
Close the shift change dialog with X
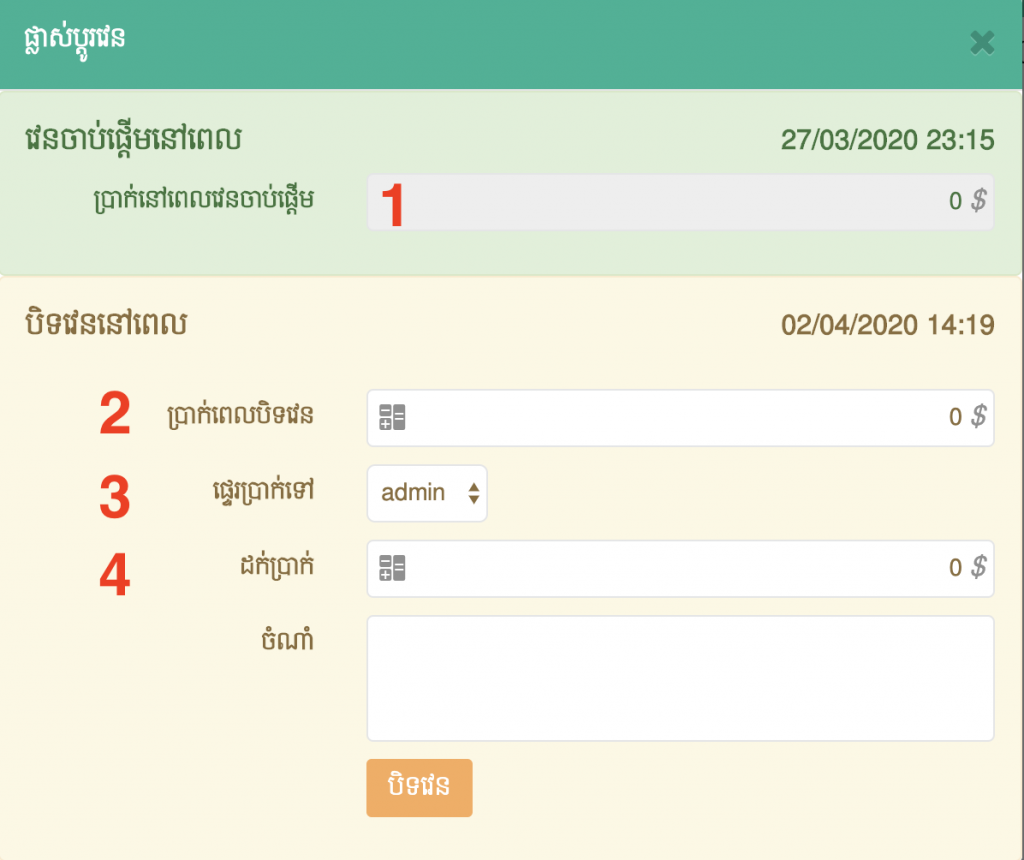click(x=982, y=43)
